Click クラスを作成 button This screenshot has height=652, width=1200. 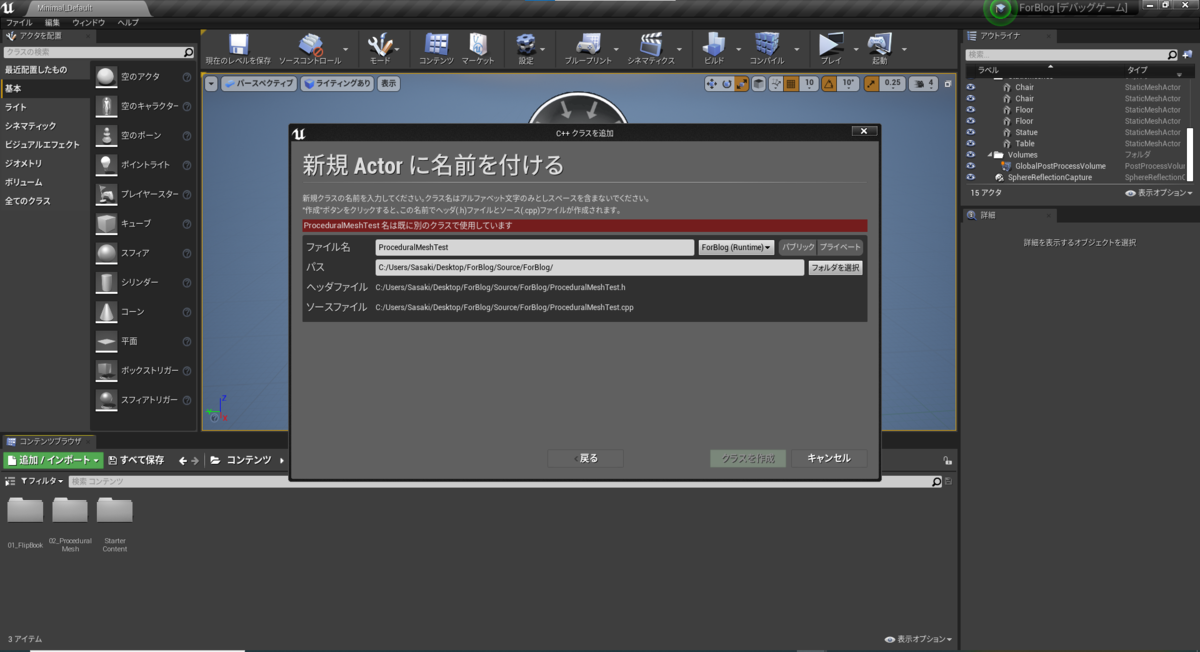click(x=748, y=458)
